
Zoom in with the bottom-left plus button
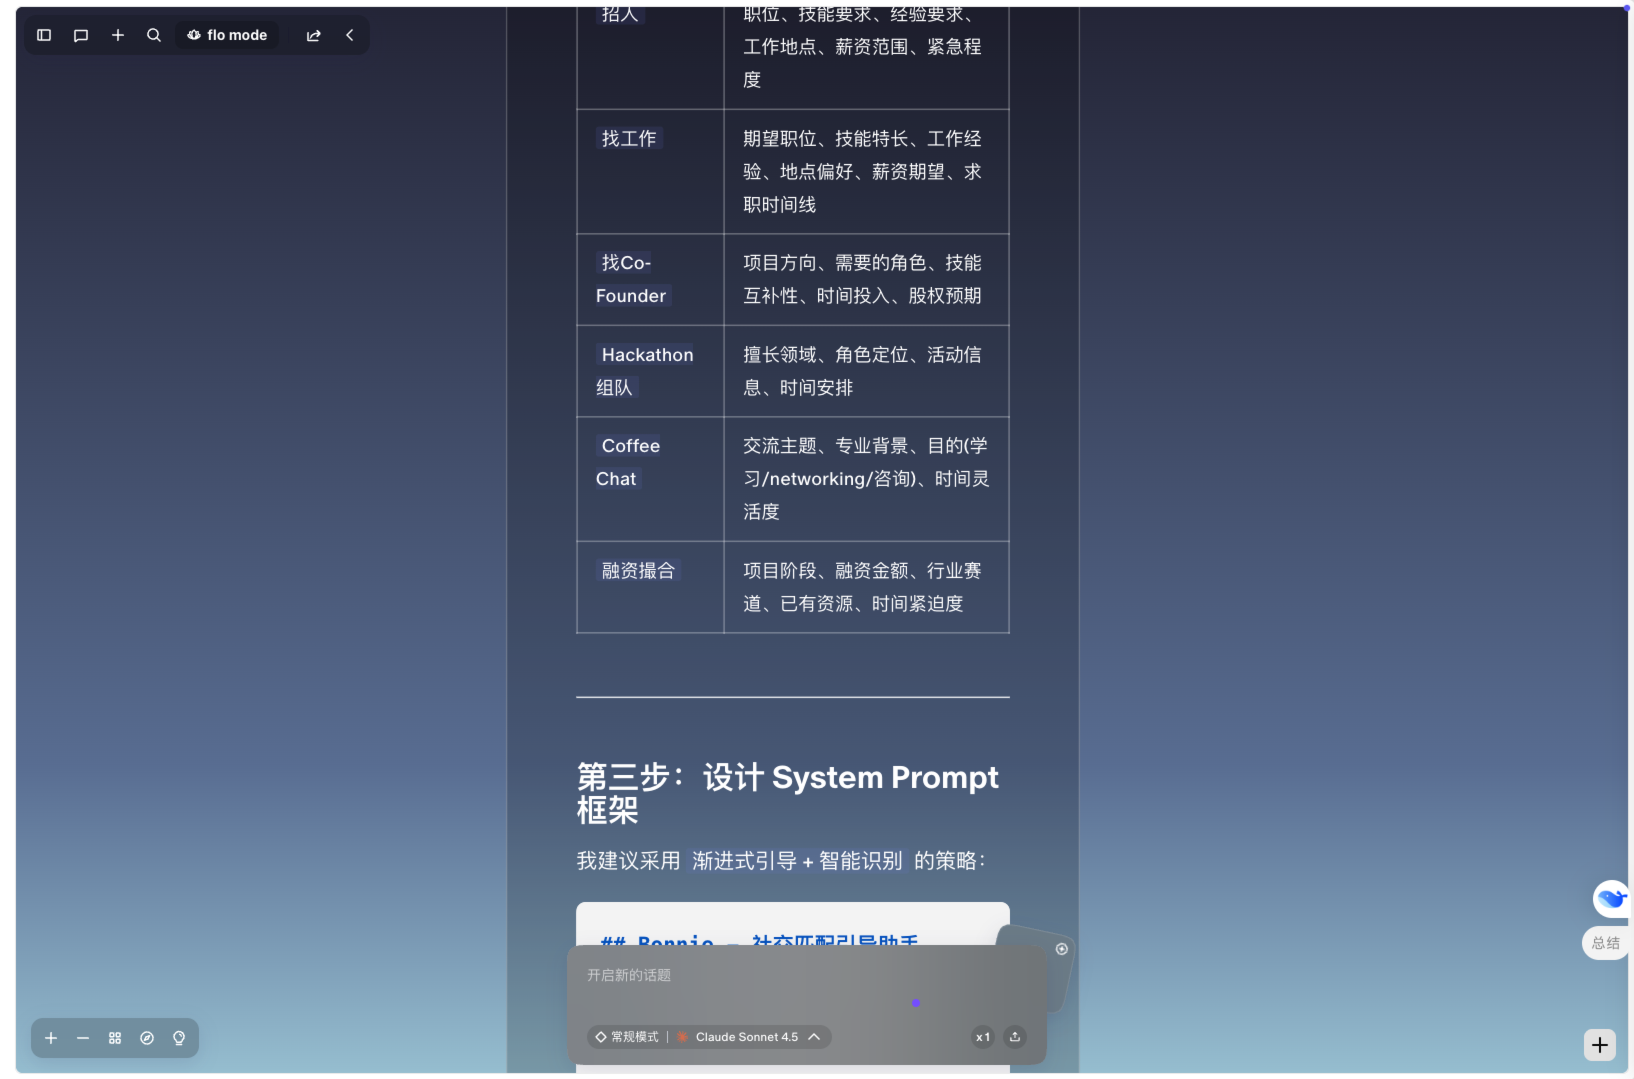point(51,1038)
